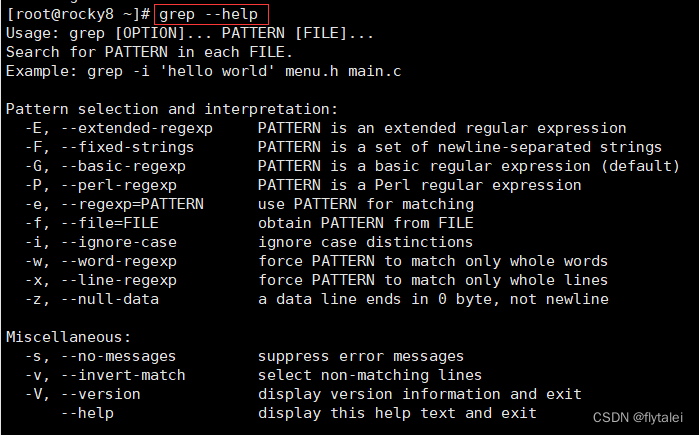Image resolution: width=699 pixels, height=435 pixels.
Task: Click the "Pattern selection and interpretation:" heading
Action: [x=172, y=109]
